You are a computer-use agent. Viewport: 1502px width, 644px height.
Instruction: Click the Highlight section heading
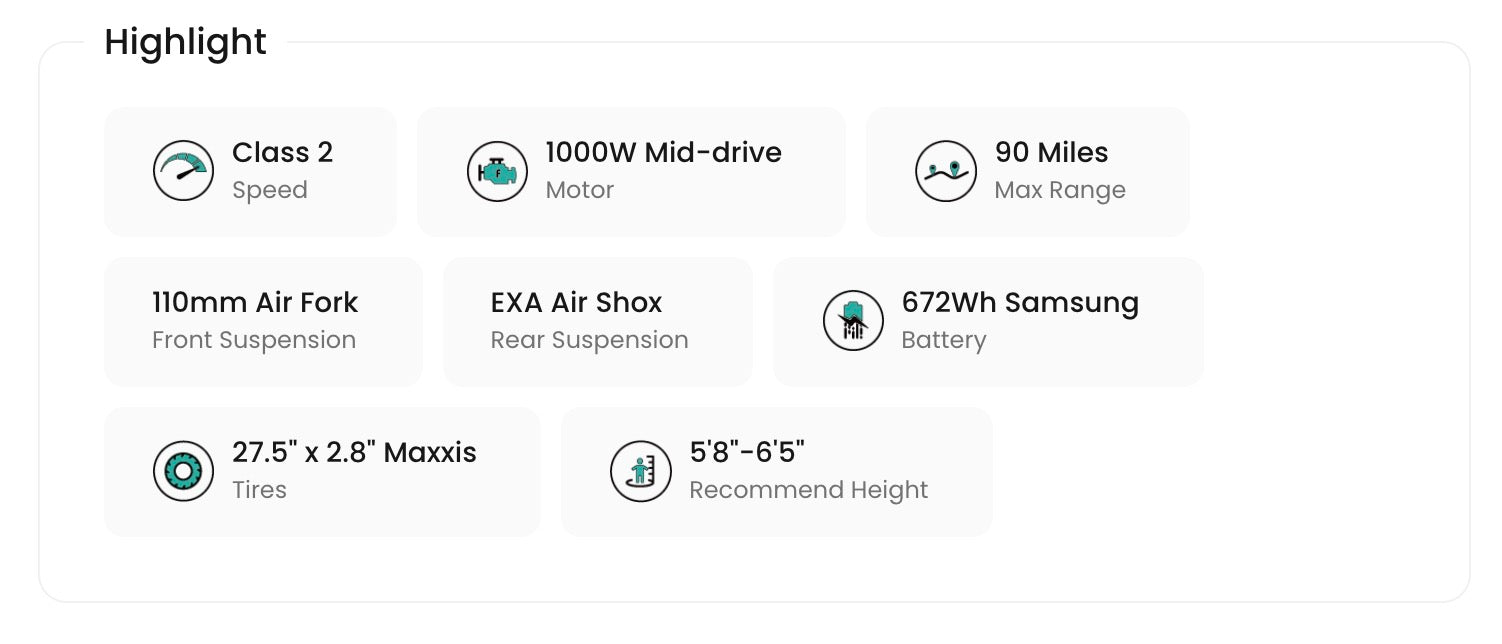(185, 42)
